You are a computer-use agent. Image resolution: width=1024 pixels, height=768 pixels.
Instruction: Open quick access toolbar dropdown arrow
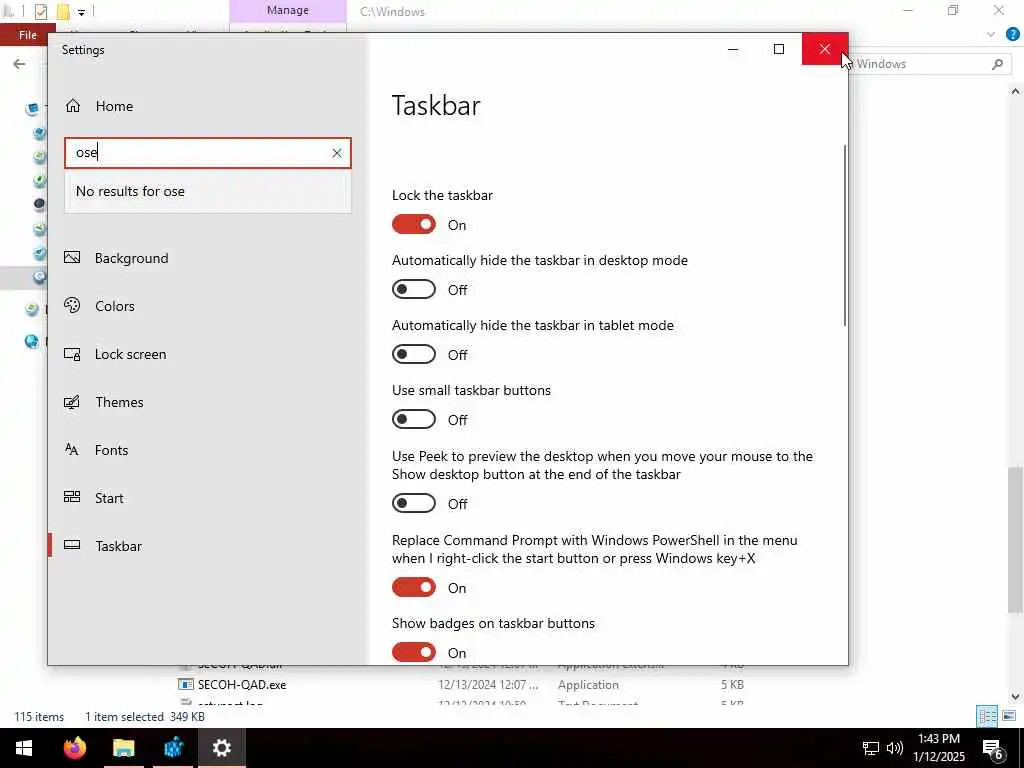click(x=82, y=12)
